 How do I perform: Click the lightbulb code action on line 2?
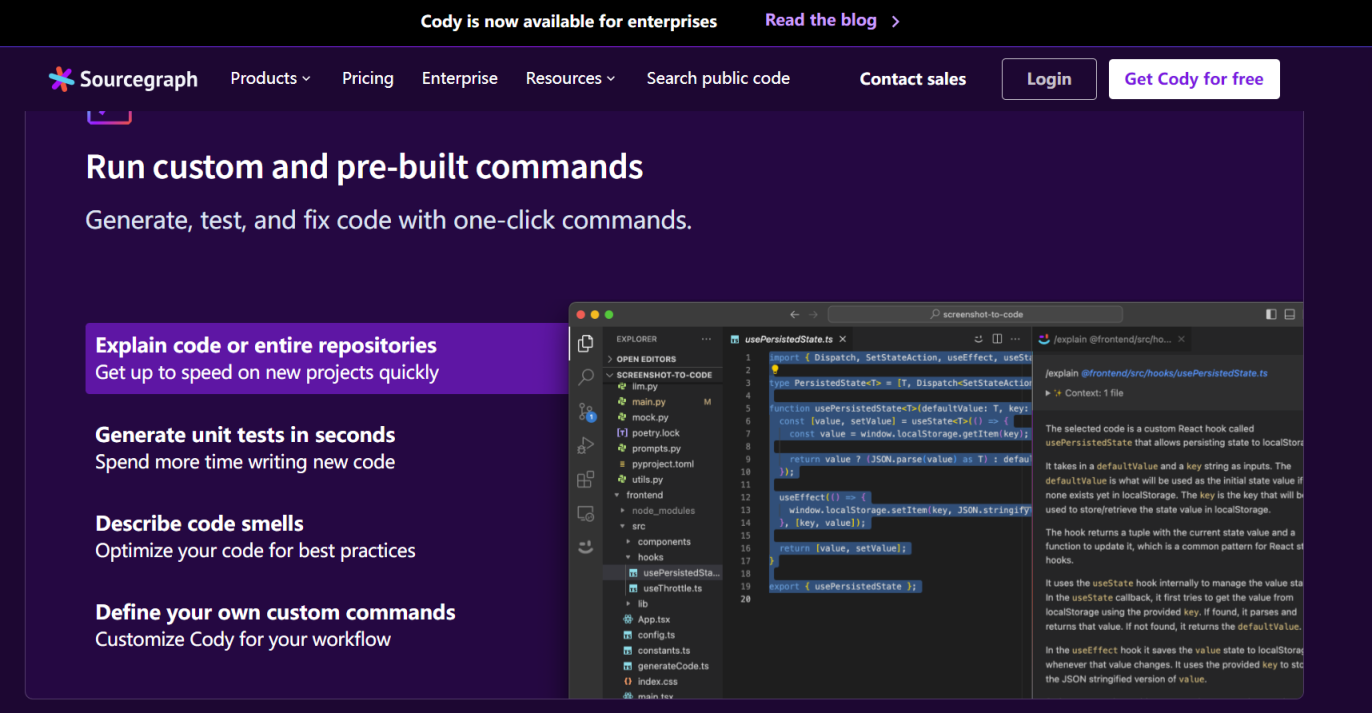pyautogui.click(x=775, y=370)
